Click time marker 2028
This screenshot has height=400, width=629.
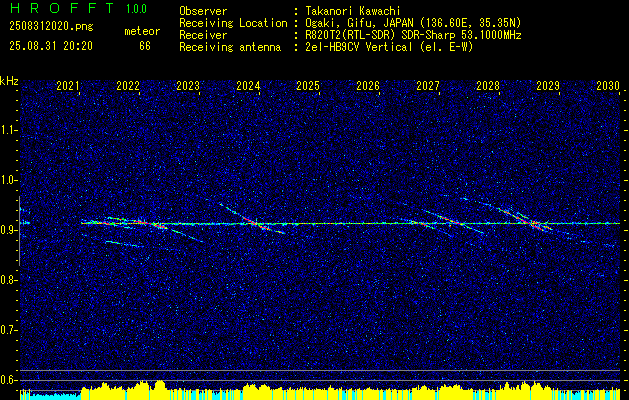click(x=488, y=85)
